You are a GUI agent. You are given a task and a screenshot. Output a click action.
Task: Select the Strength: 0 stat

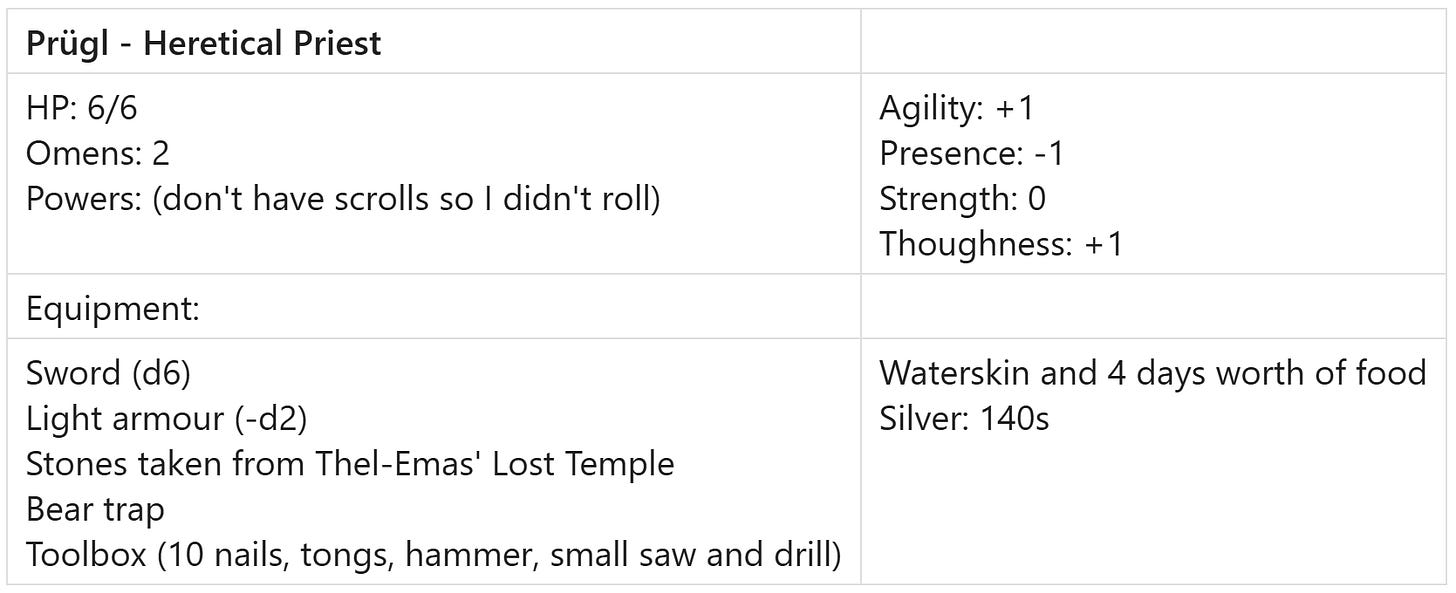click(x=962, y=199)
